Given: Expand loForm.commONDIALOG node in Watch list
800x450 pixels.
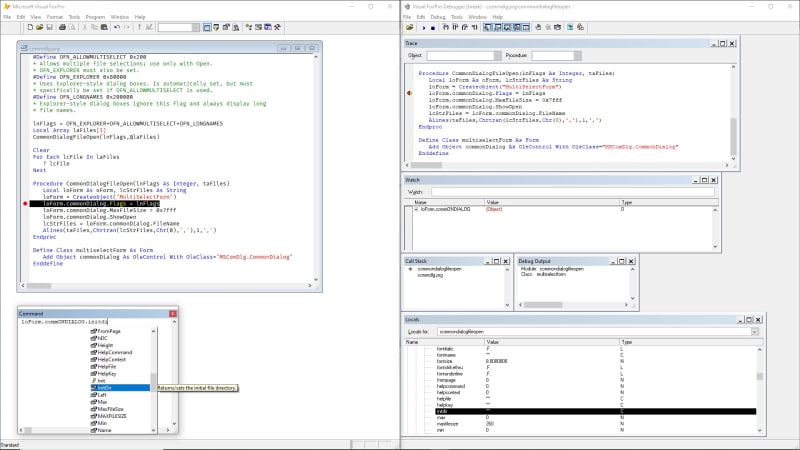Looking at the screenshot, I should [416, 209].
